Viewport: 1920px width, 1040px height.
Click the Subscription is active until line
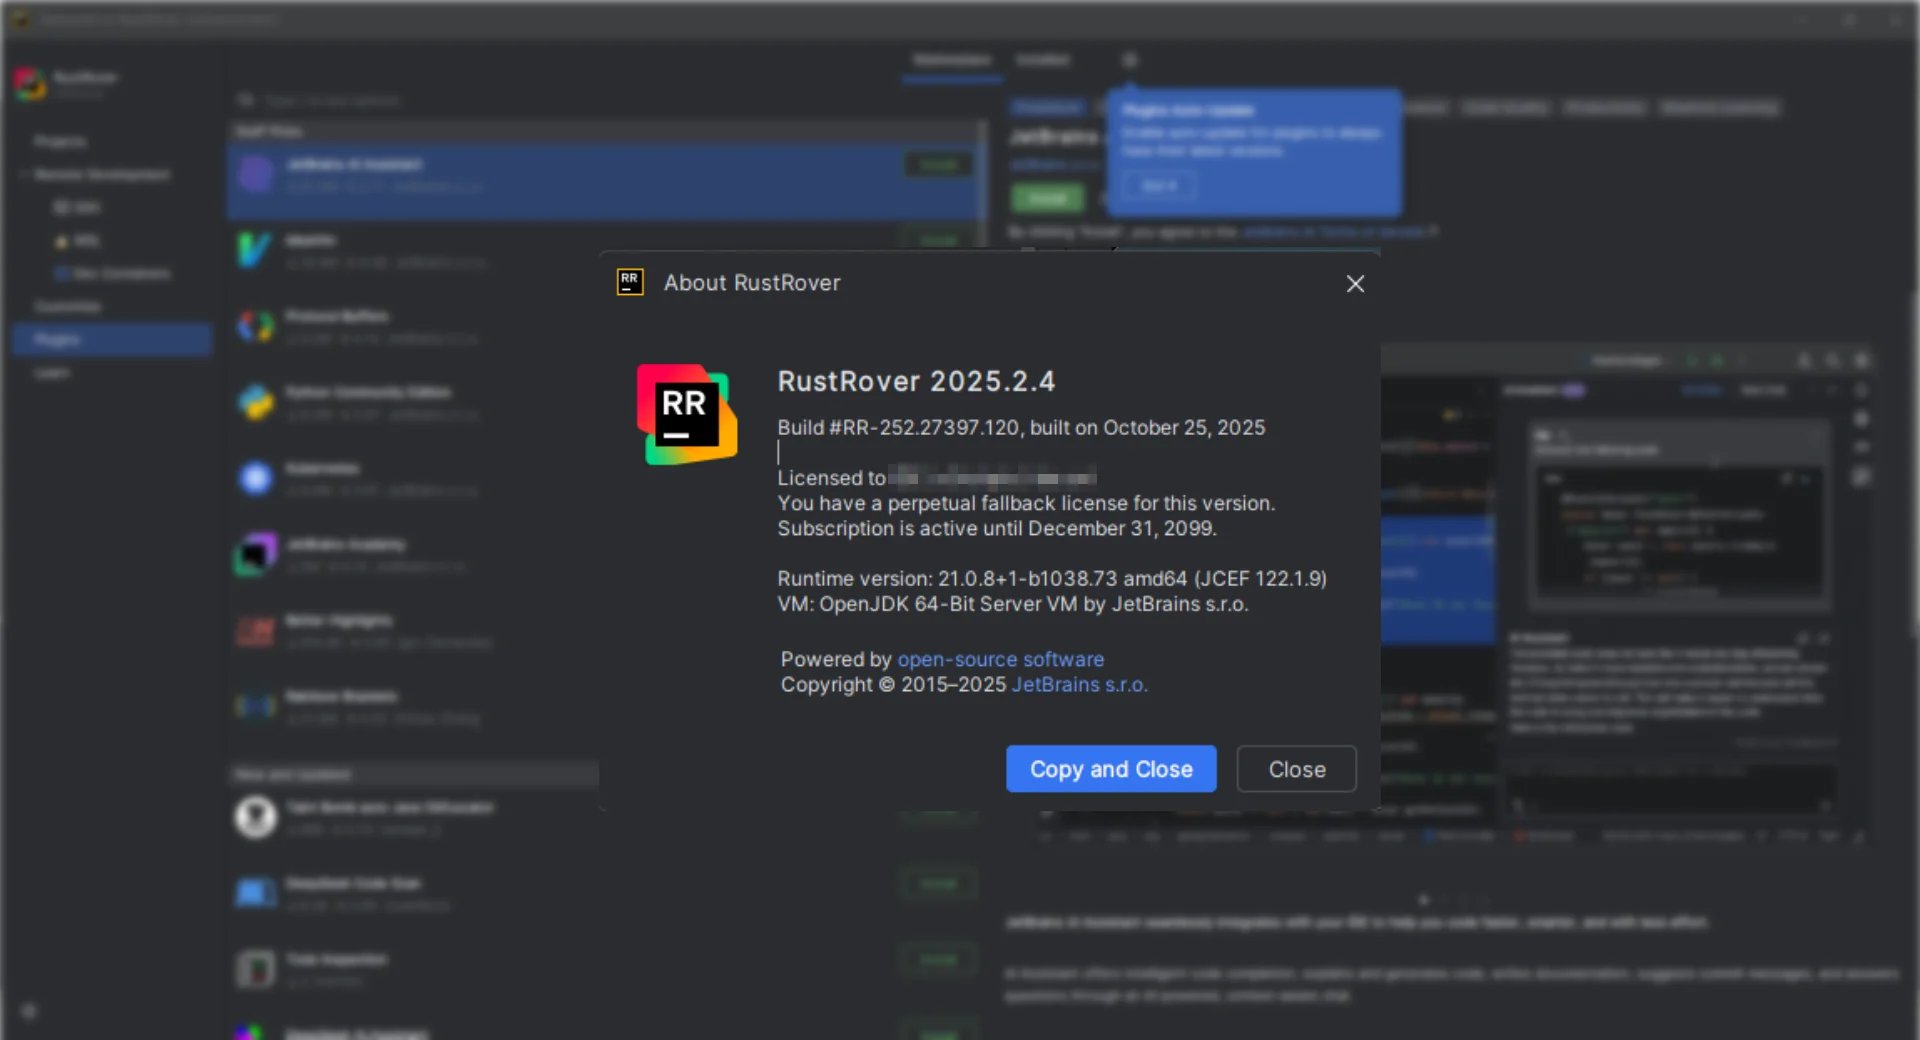click(997, 528)
